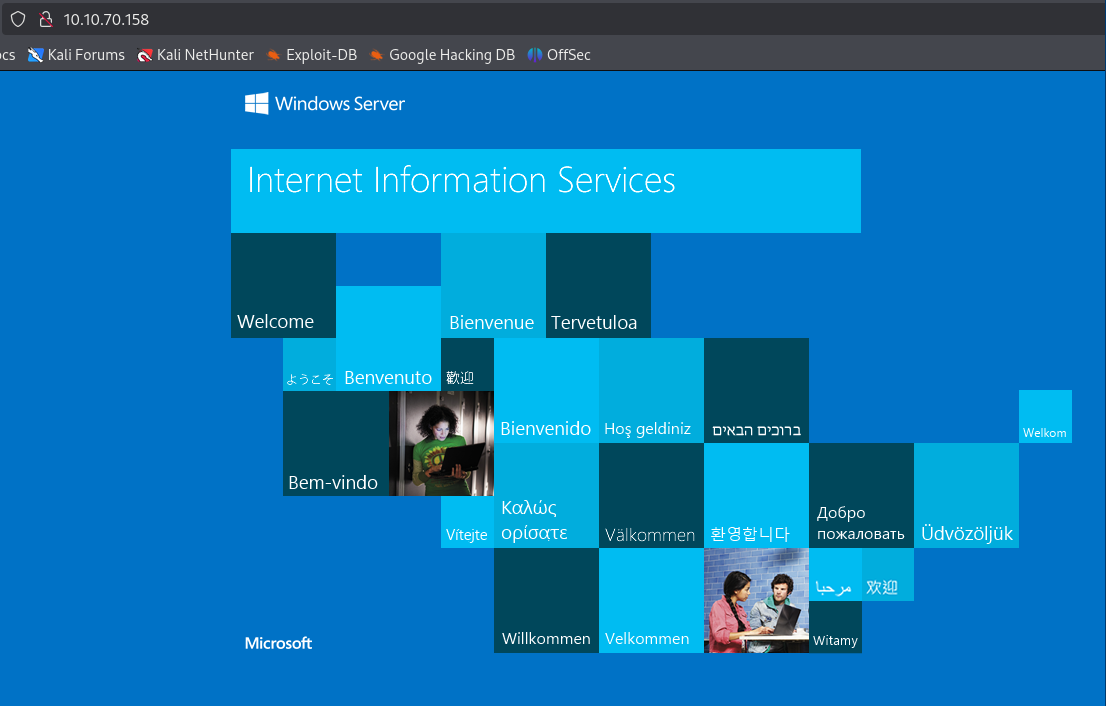Screen dimensions: 1106x706
Task: Click the Tervetuloa tile
Action: [598, 286]
